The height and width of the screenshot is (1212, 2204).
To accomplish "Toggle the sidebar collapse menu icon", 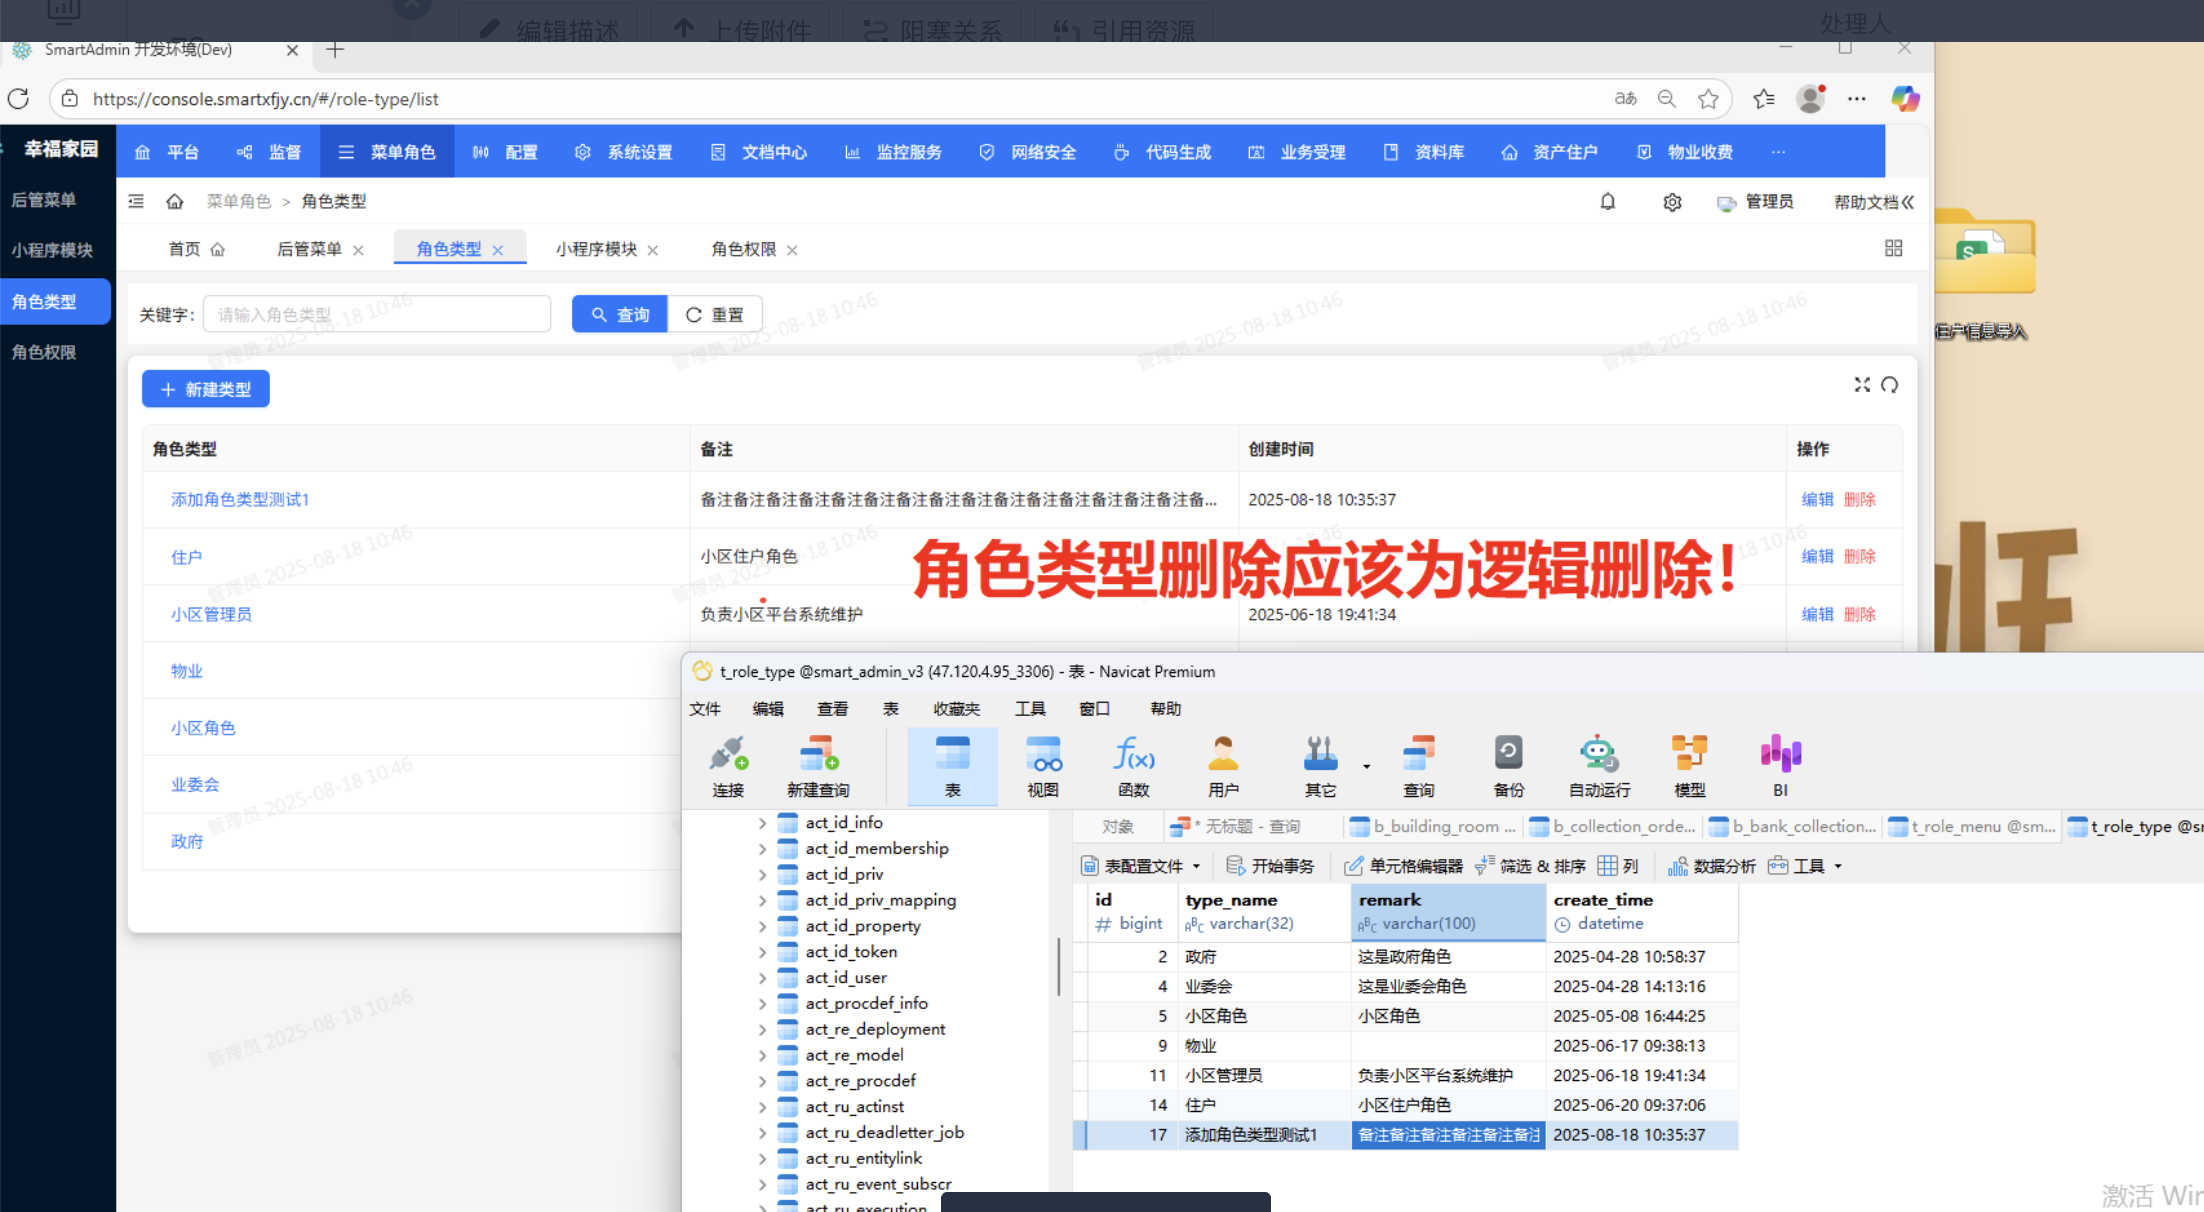I will pos(136,202).
